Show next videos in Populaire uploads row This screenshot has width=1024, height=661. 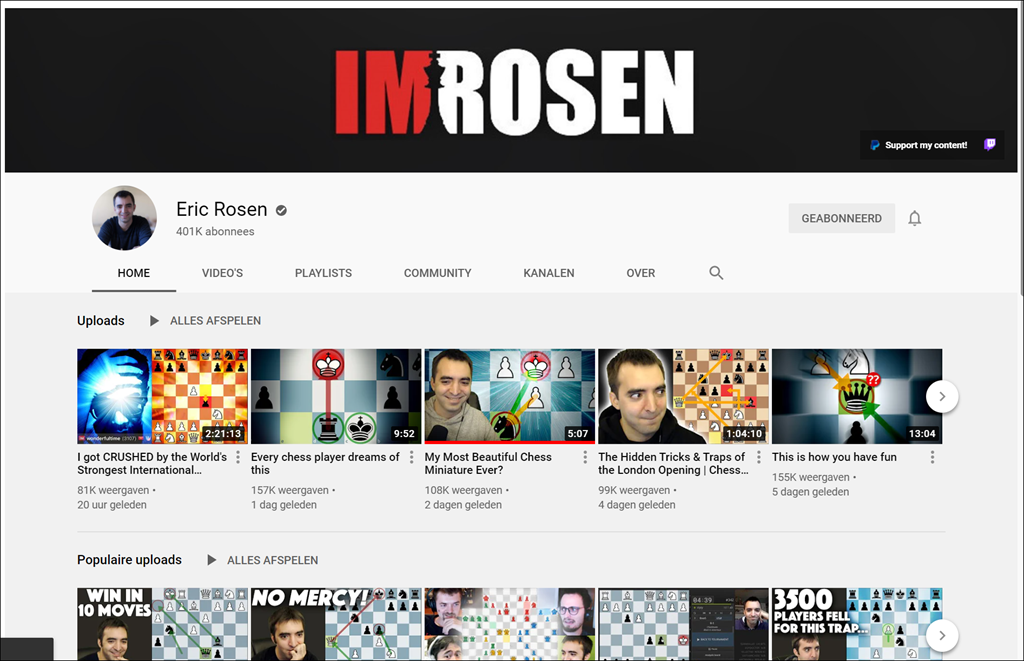point(942,636)
